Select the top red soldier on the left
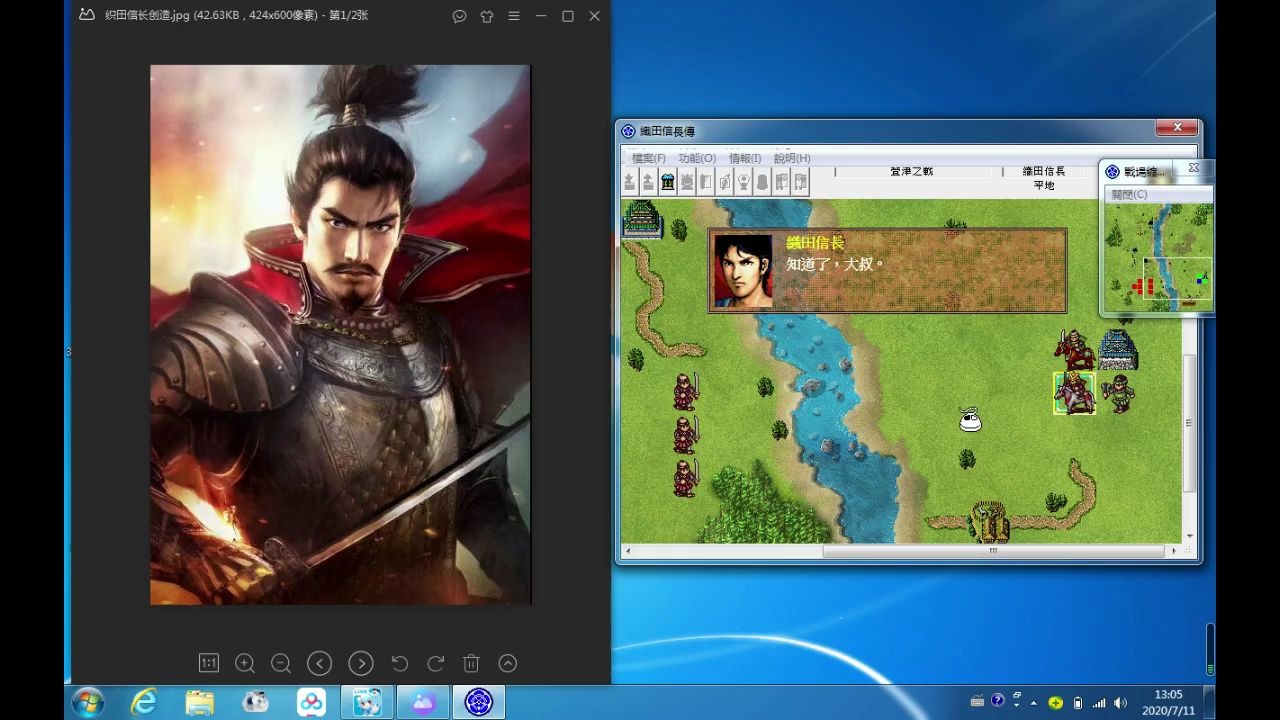Image resolution: width=1280 pixels, height=720 pixels. [686, 392]
